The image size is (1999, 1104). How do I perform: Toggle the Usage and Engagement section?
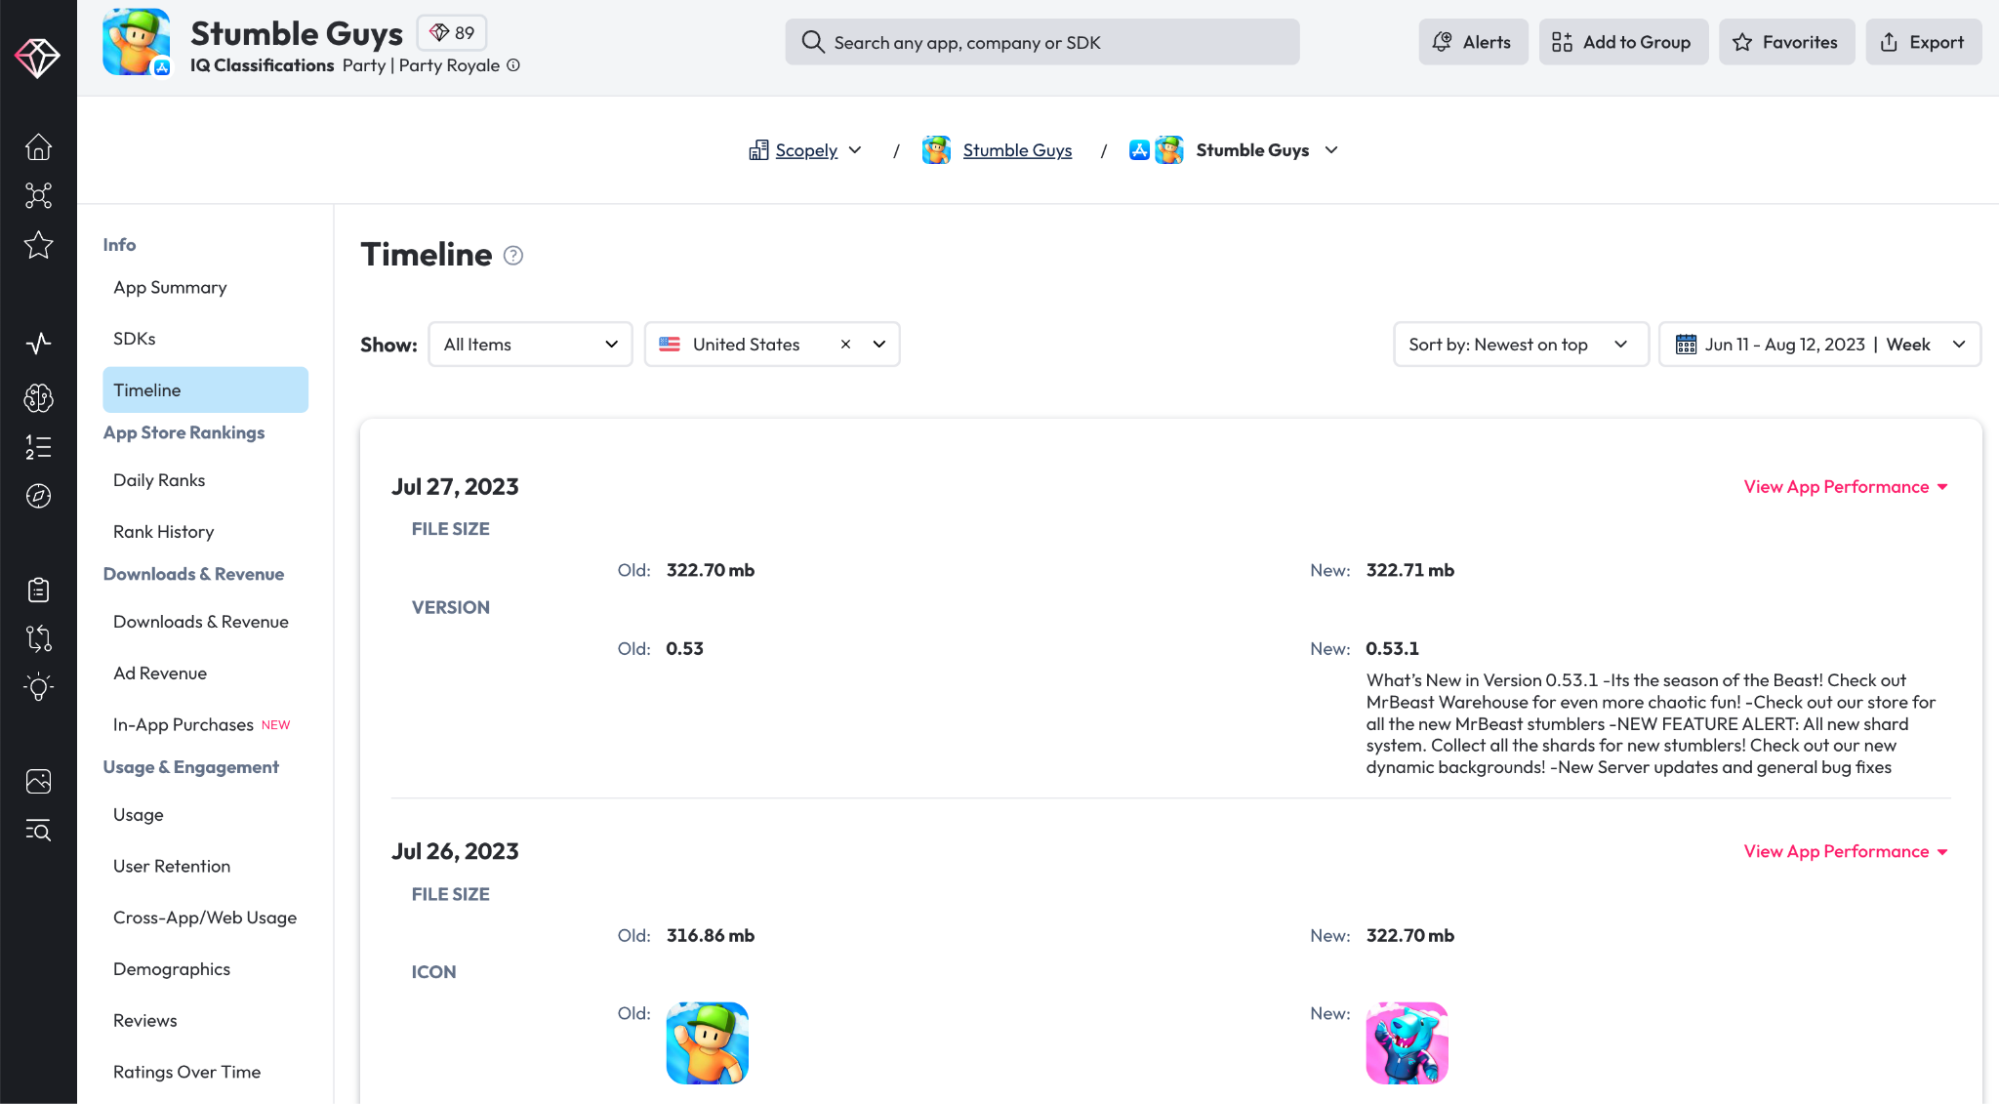190,767
